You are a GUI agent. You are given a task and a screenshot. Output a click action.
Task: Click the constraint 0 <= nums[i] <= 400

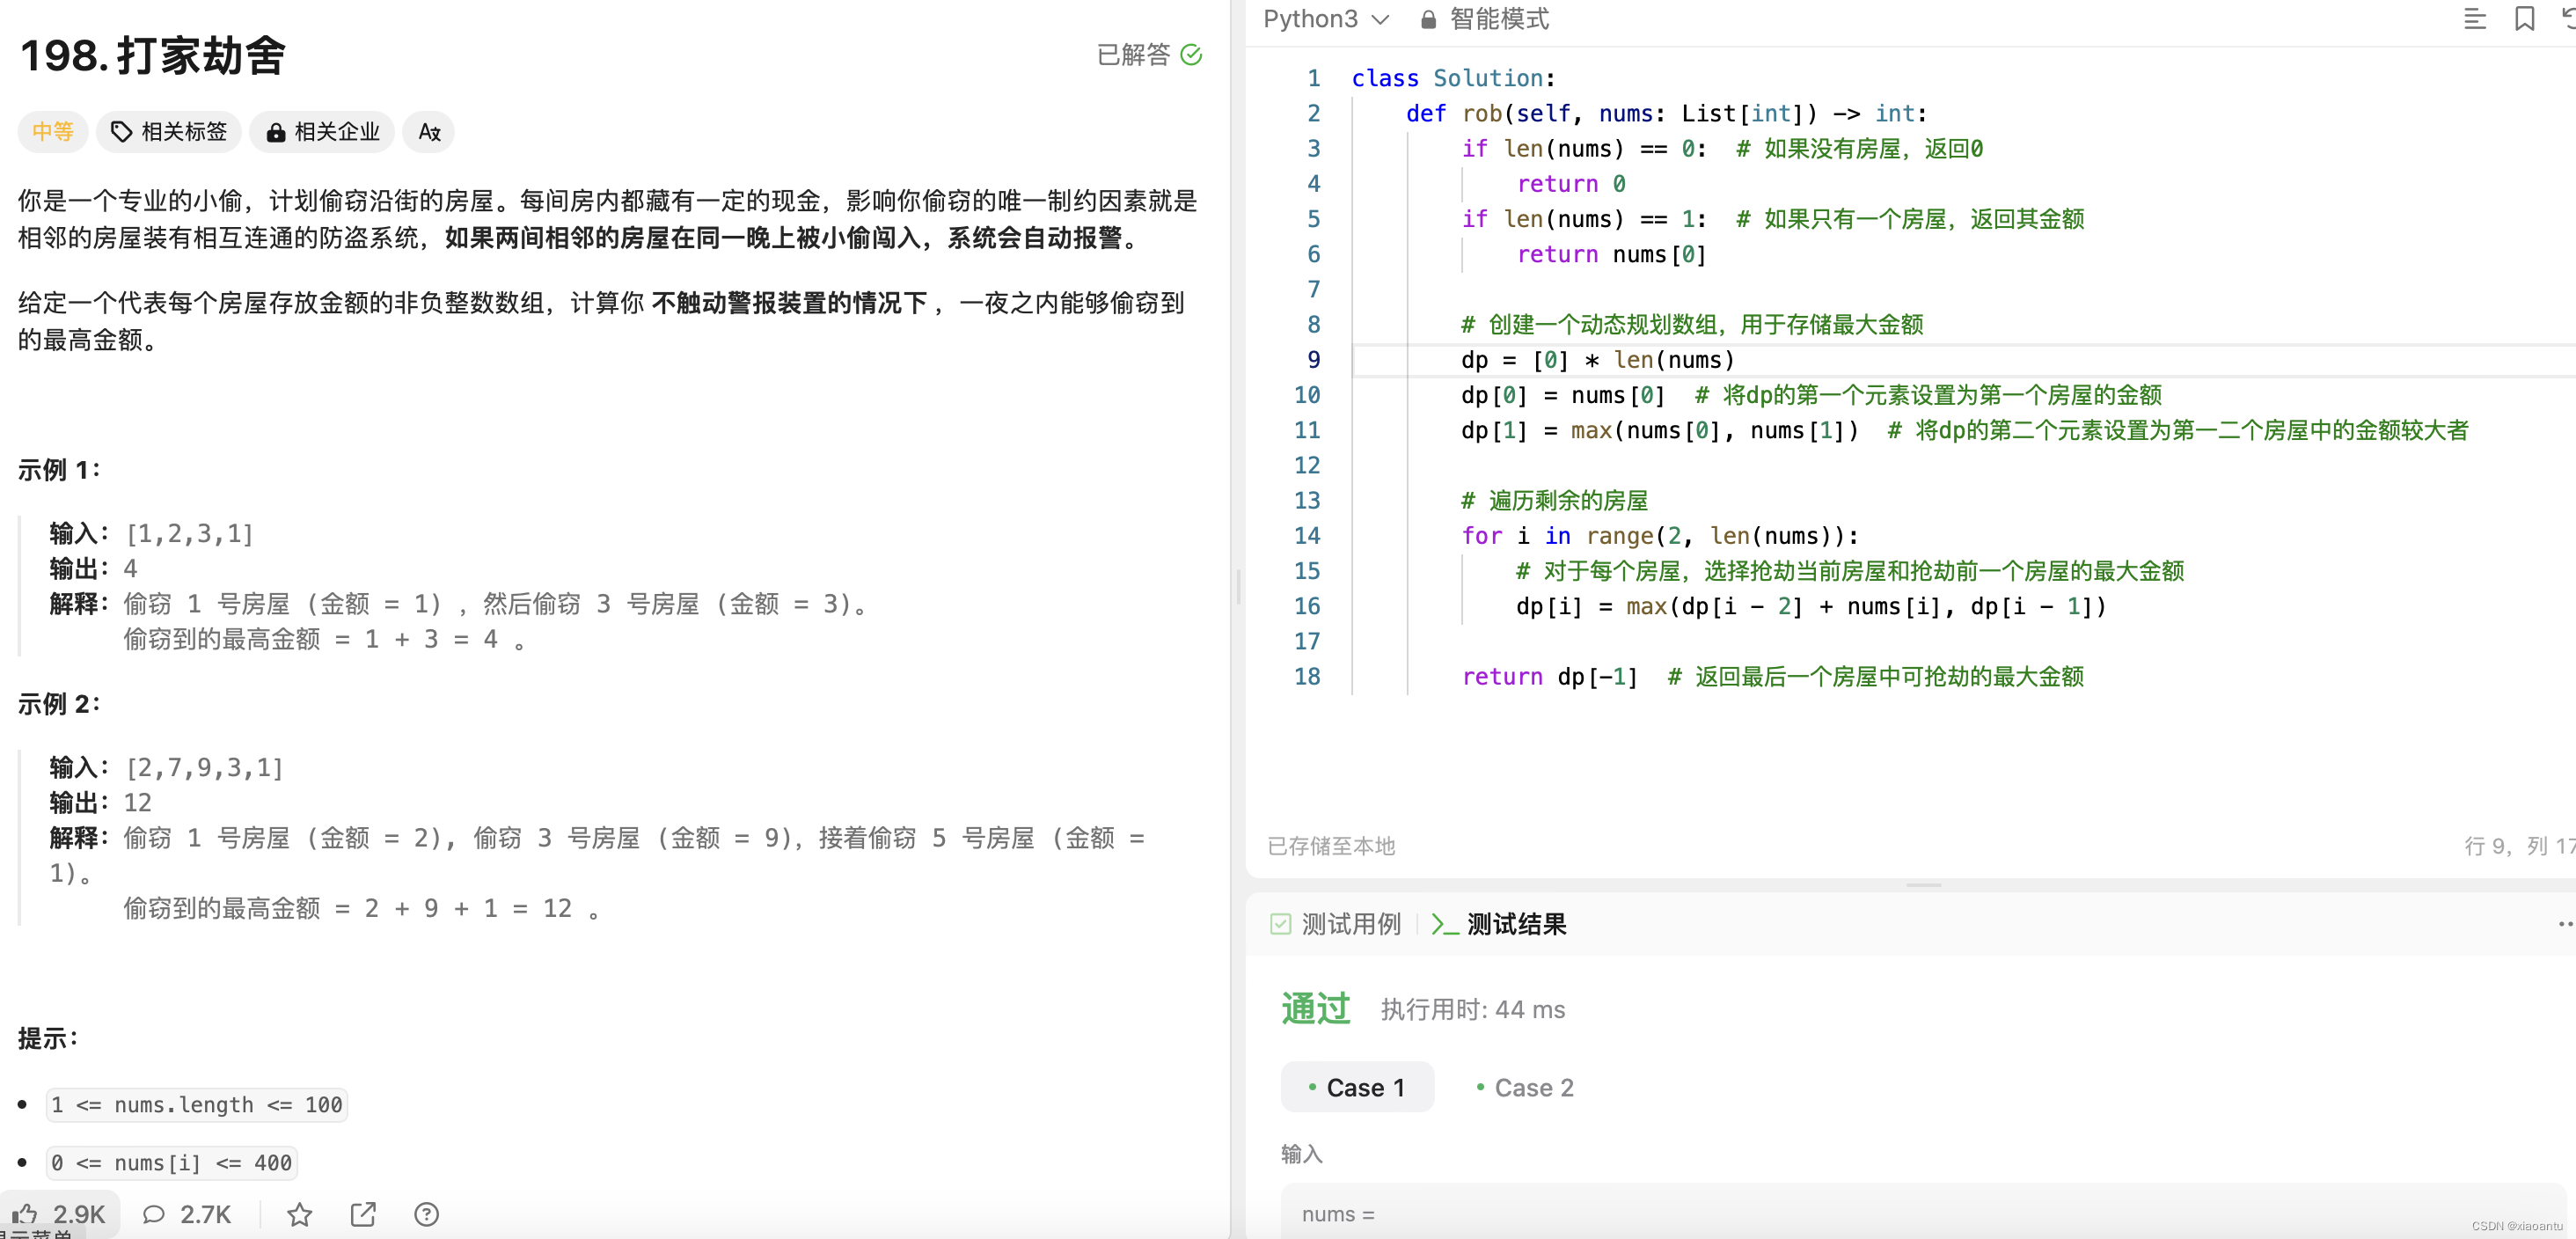coord(172,1162)
